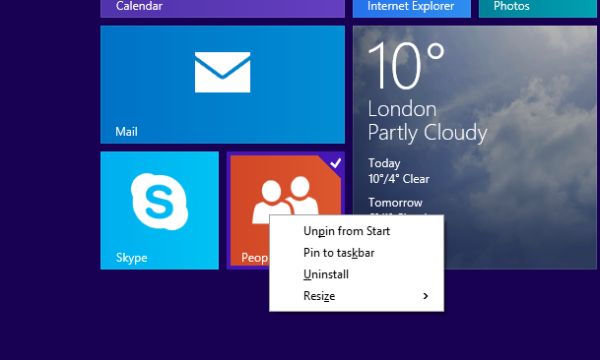Open the Weather tile showing London
Image resolution: width=600 pixels, height=360 pixels.
(474, 147)
